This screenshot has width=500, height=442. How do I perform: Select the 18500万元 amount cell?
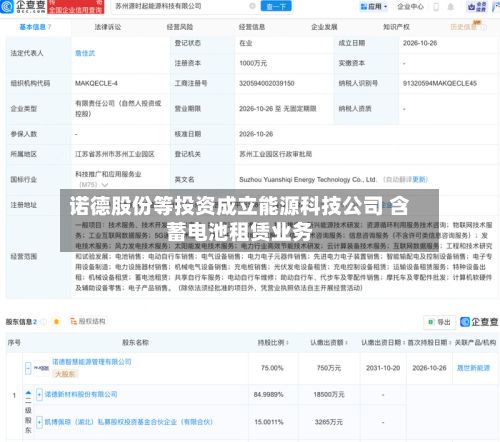(x=329, y=395)
